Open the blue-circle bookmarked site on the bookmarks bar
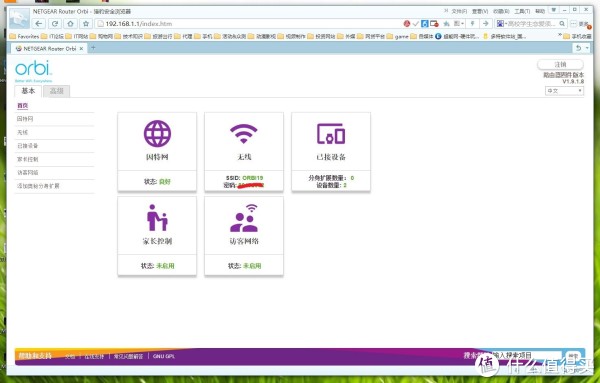 [457, 36]
